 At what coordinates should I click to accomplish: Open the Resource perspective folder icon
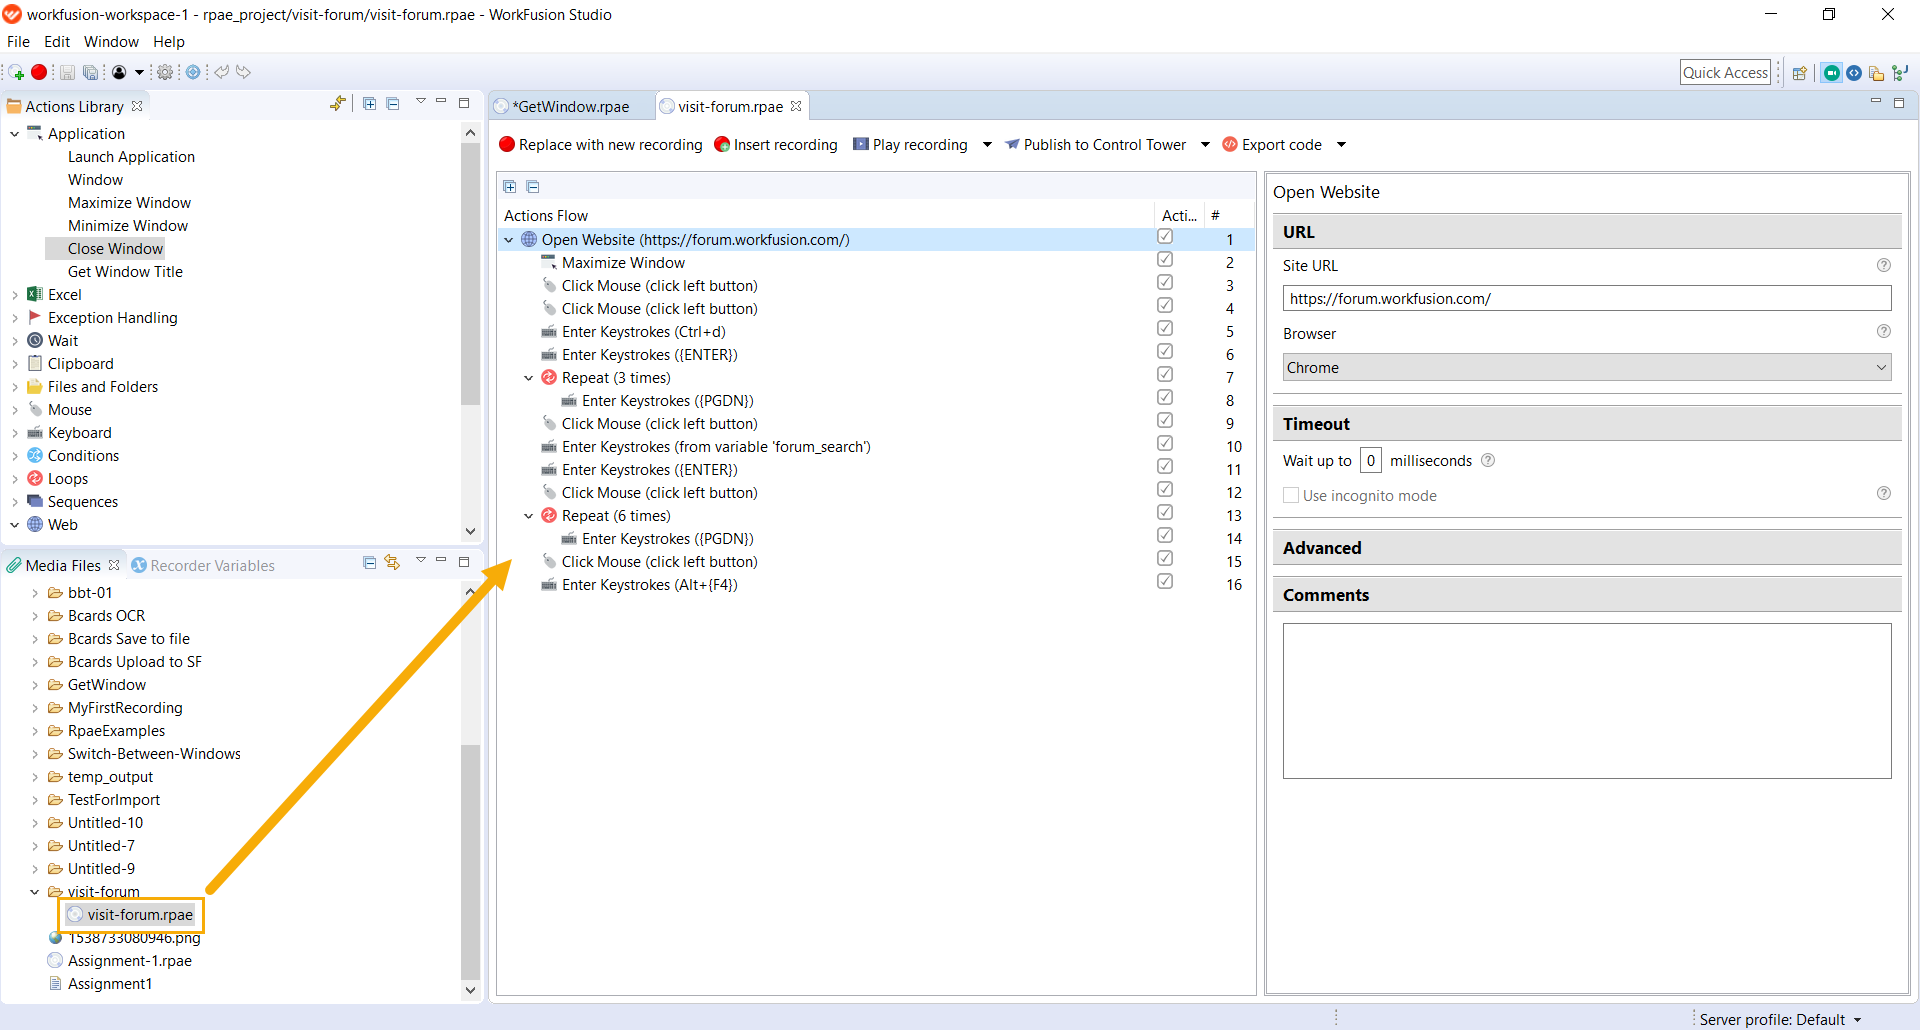[x=1876, y=73]
